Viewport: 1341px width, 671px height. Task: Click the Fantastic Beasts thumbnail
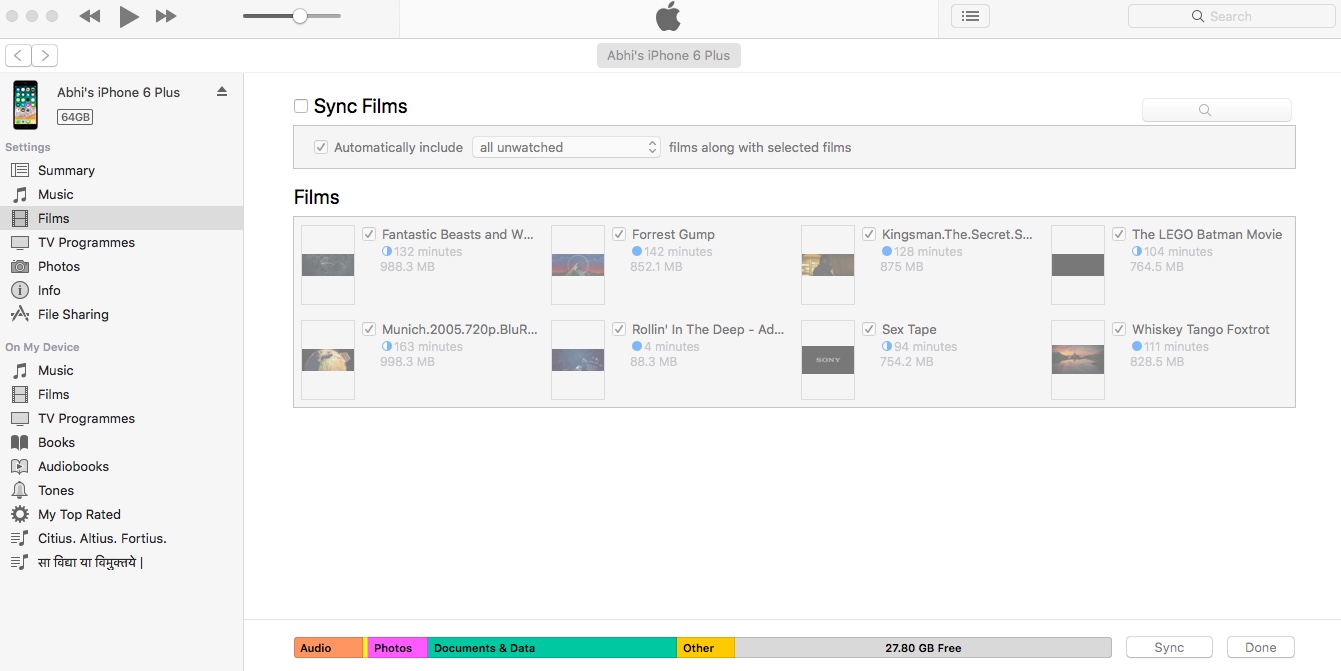point(328,264)
